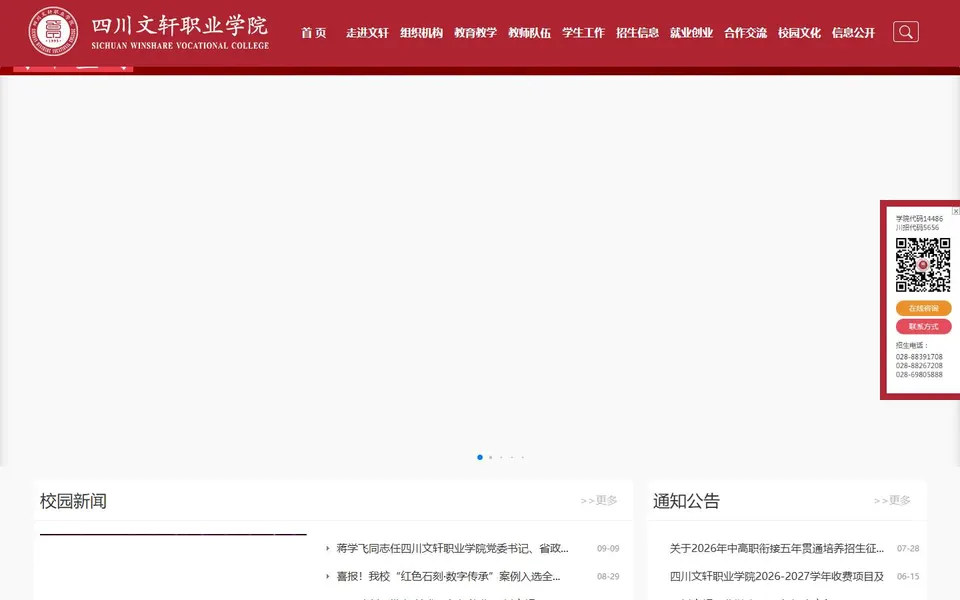Select the third carousel dot

click(501, 457)
